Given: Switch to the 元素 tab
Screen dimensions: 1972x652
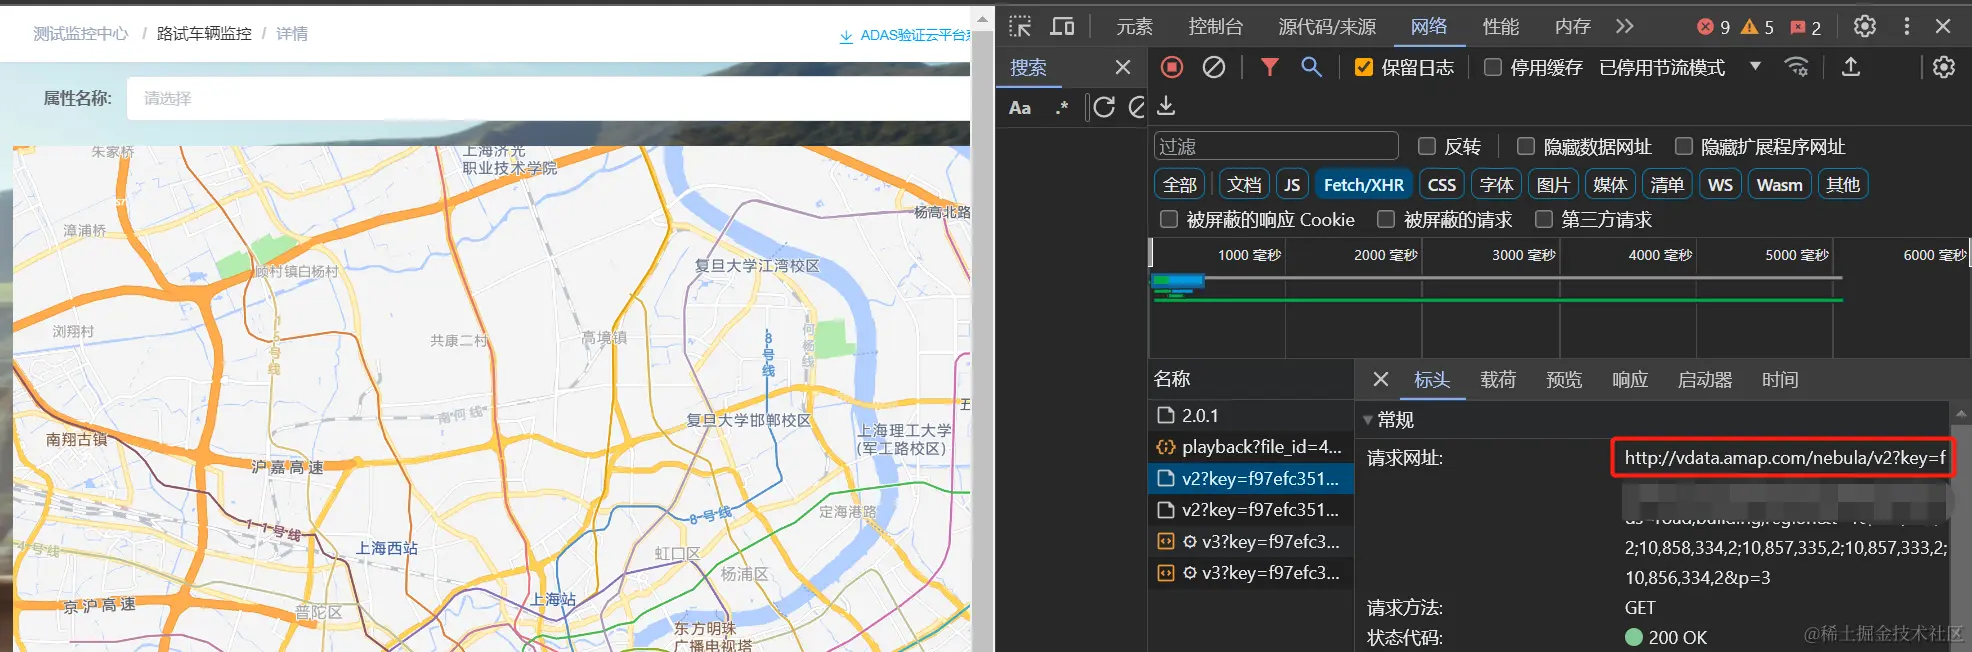Looking at the screenshot, I should (1135, 27).
